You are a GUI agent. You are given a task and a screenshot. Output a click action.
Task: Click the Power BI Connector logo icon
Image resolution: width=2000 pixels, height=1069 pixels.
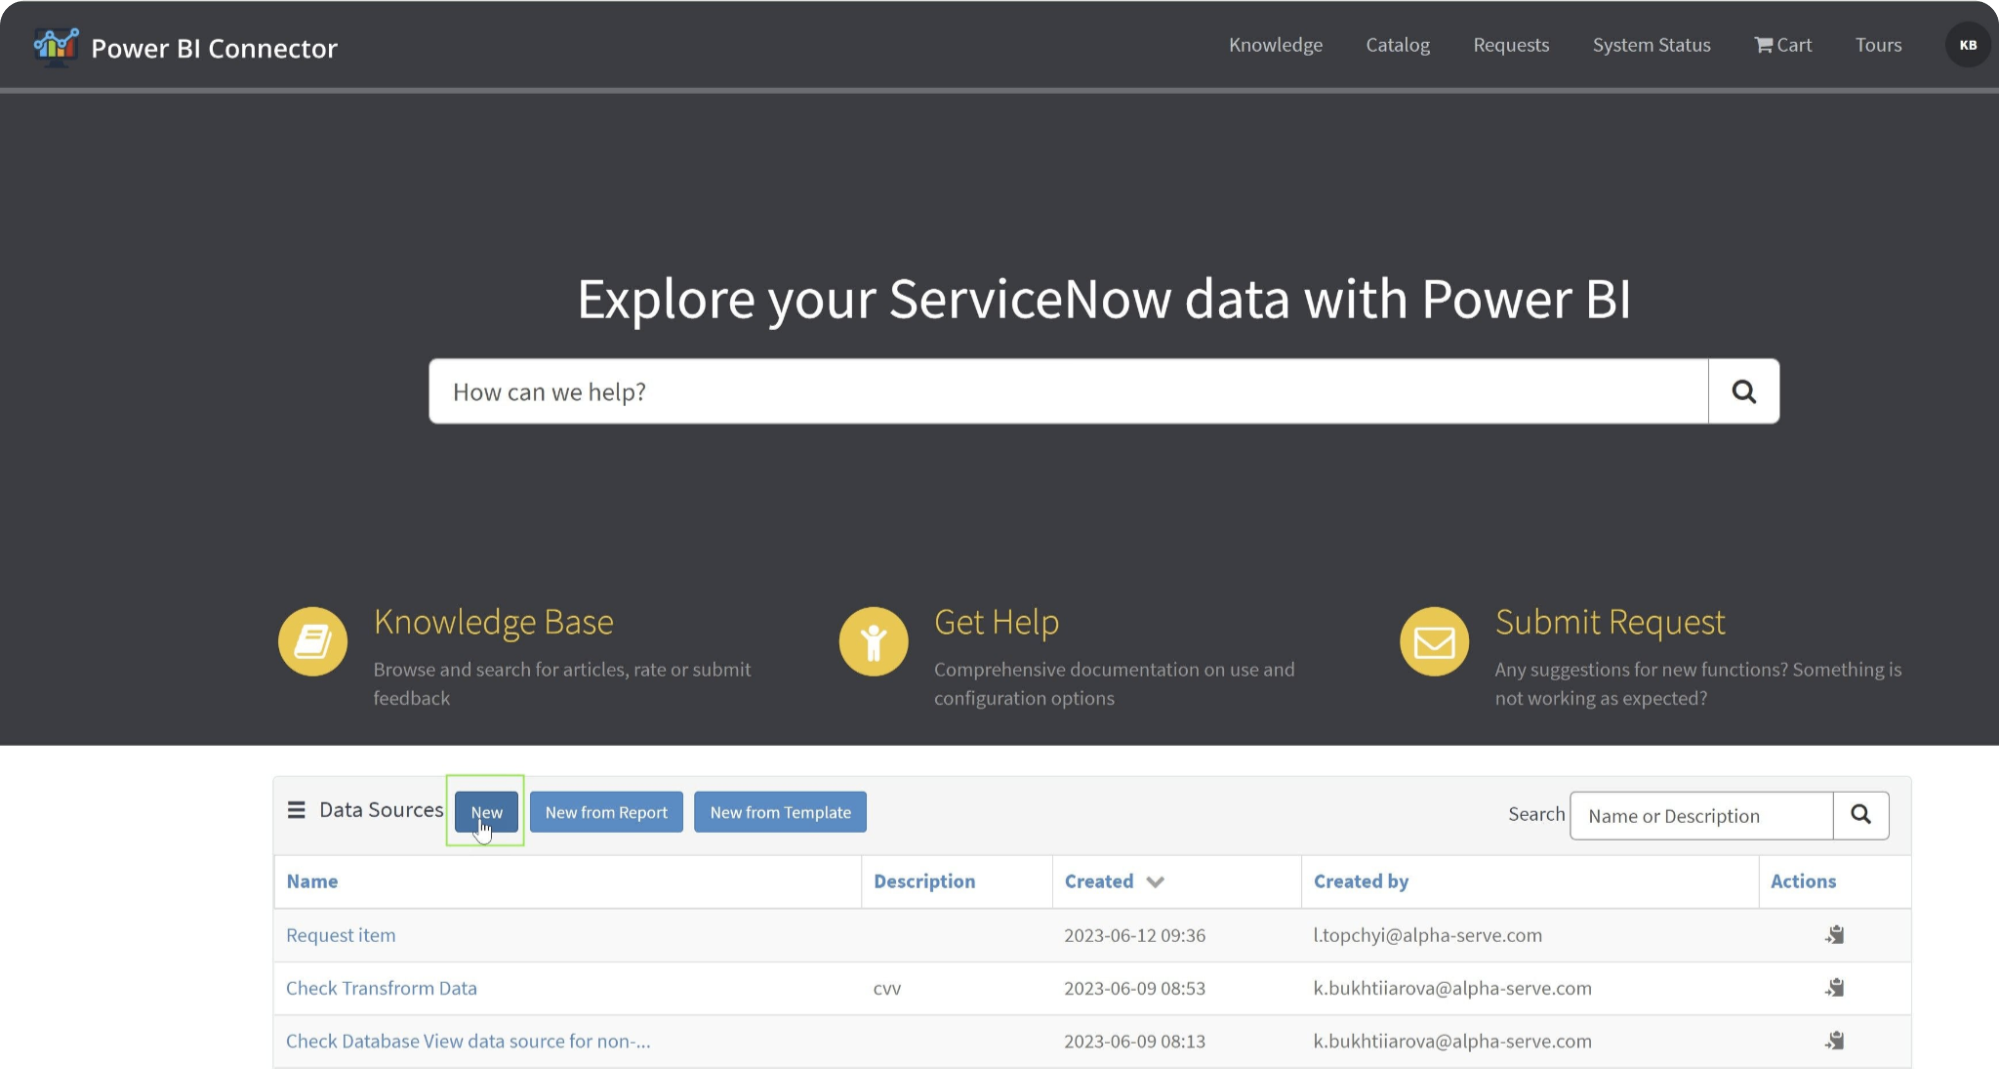point(56,45)
